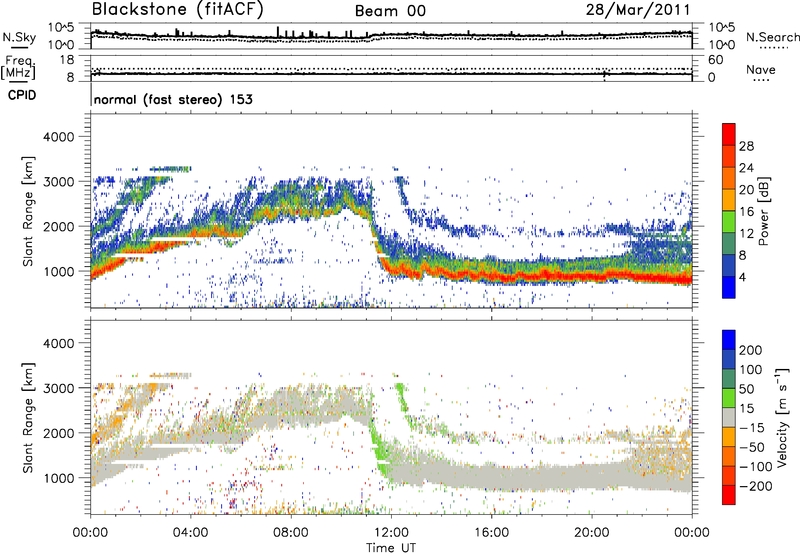Click the "16" tick on the power colorbar
The image size is (800, 554).
pos(746,212)
